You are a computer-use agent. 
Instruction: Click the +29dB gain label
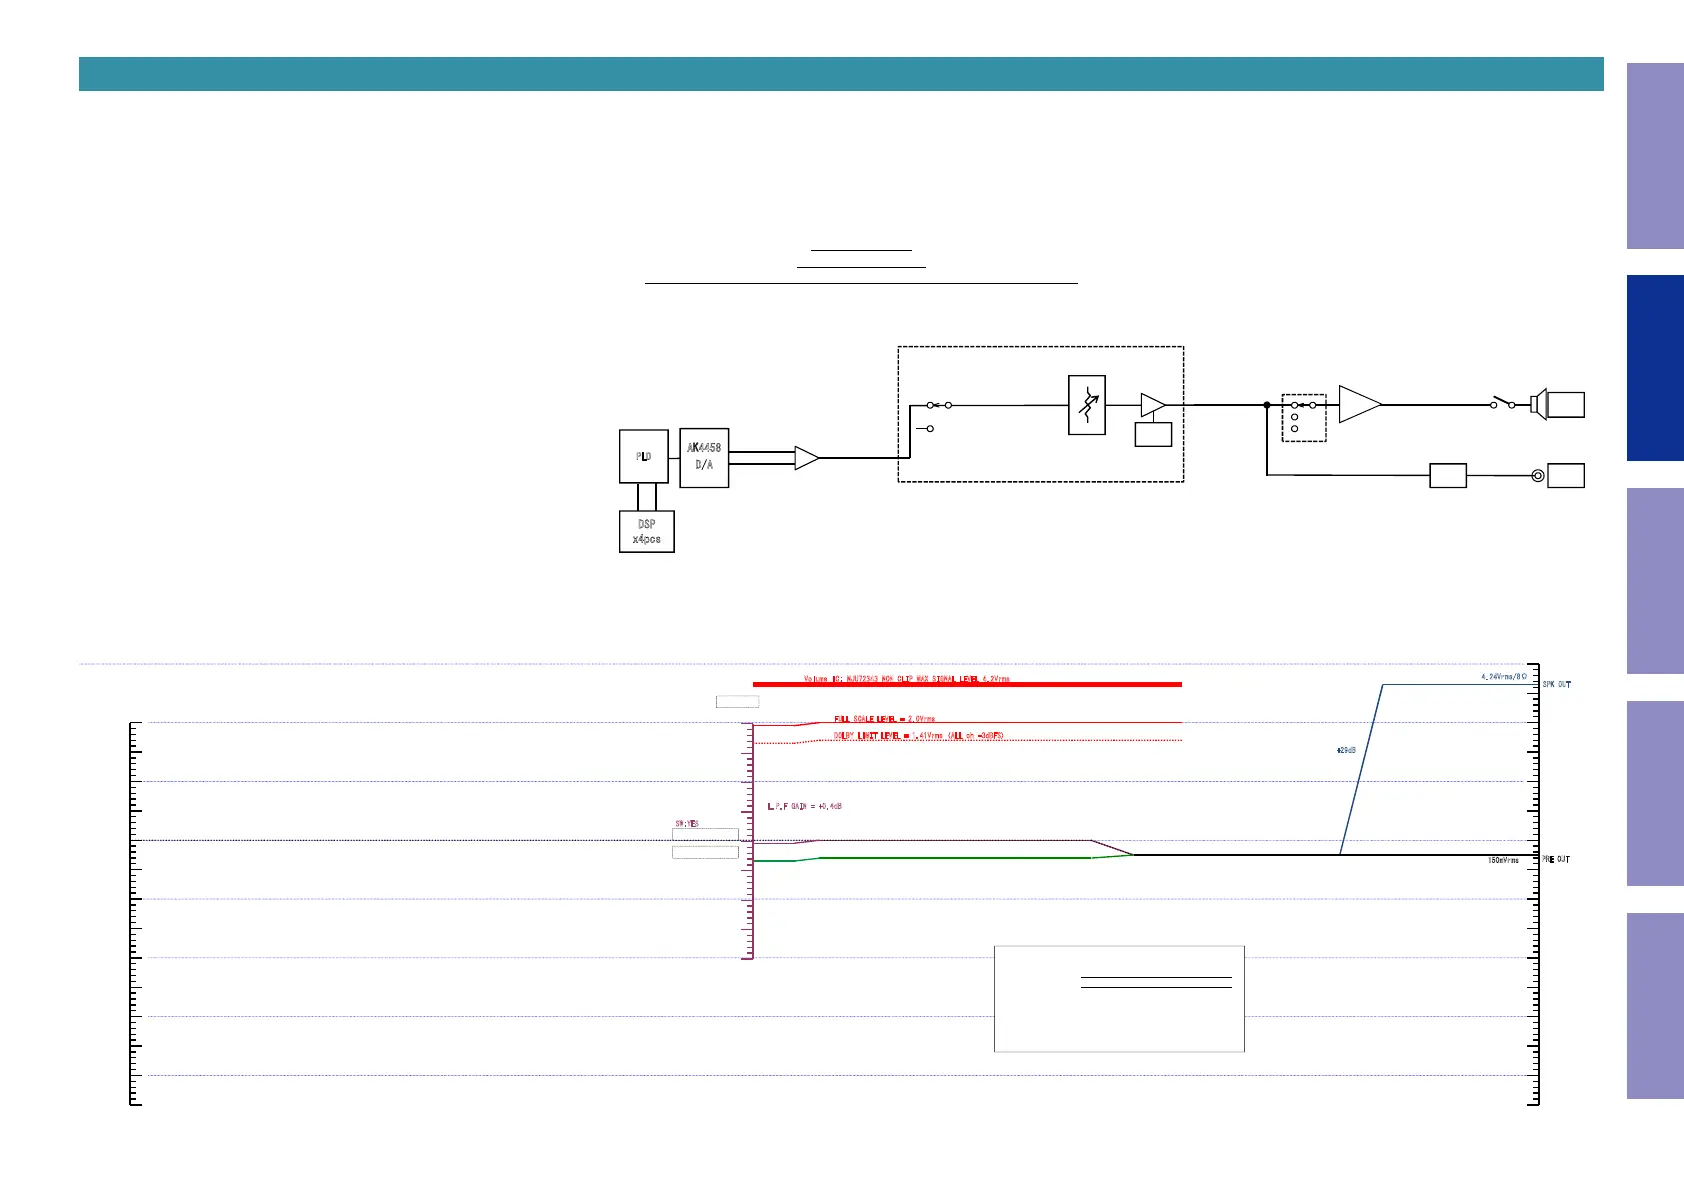(1346, 750)
